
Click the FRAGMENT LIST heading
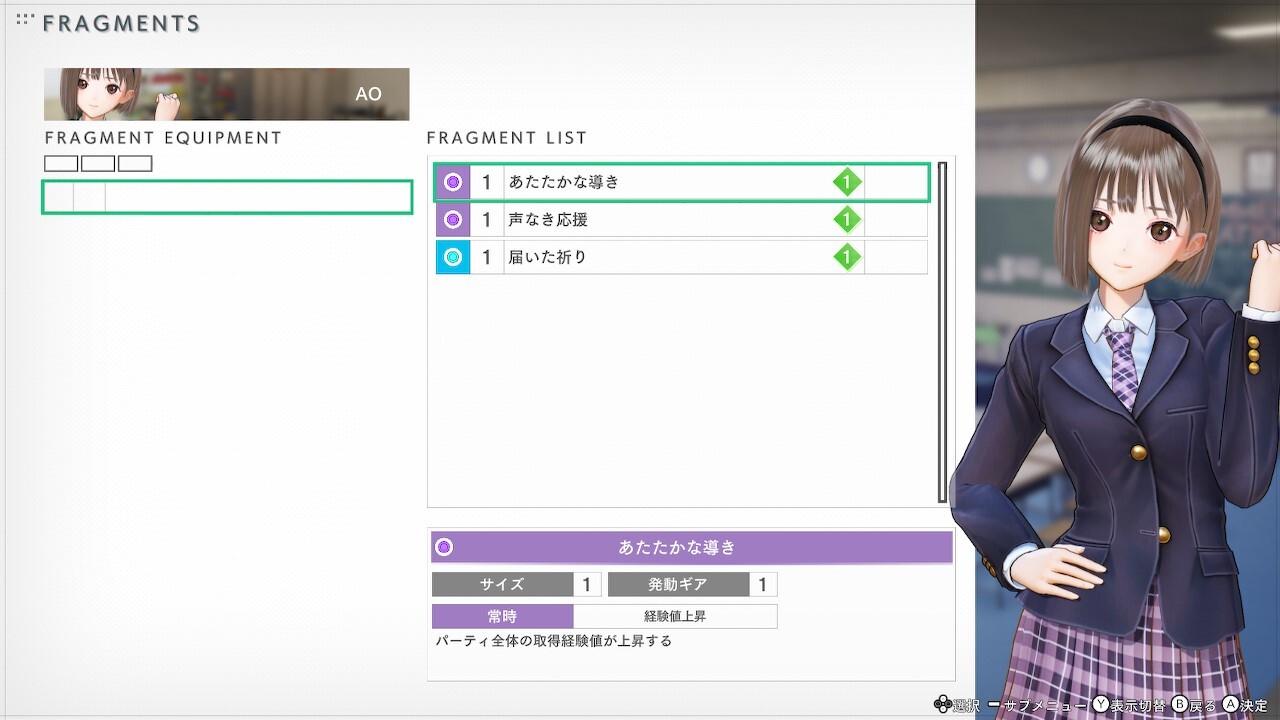click(x=507, y=138)
